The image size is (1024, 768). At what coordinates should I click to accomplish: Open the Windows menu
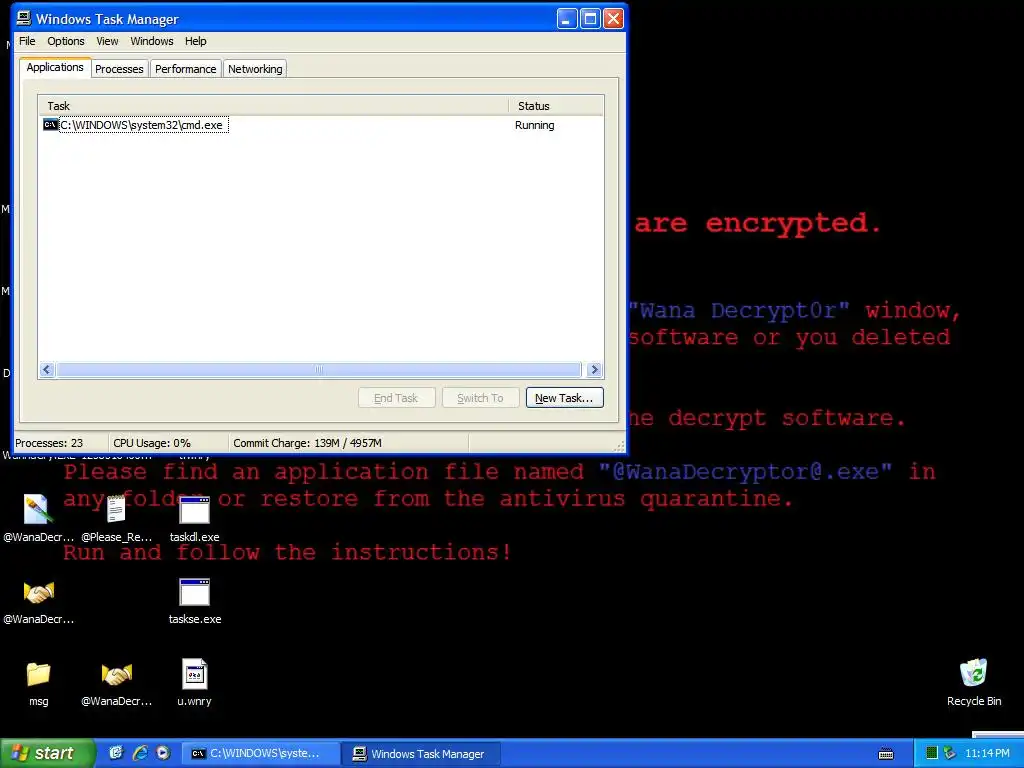point(152,41)
